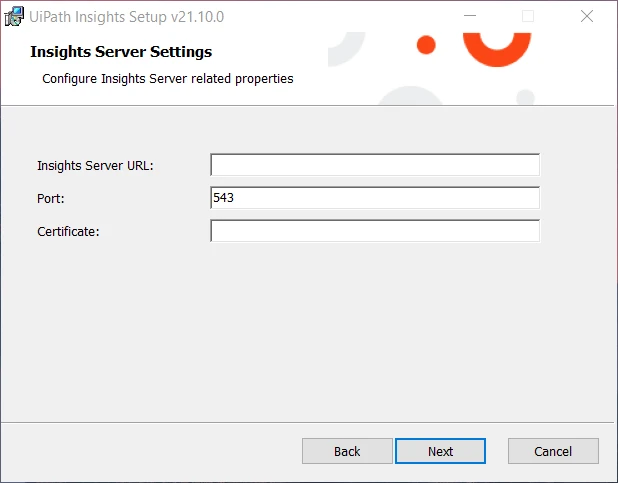Click the 'Certificate:' label
This screenshot has height=483, width=618.
coord(68,231)
